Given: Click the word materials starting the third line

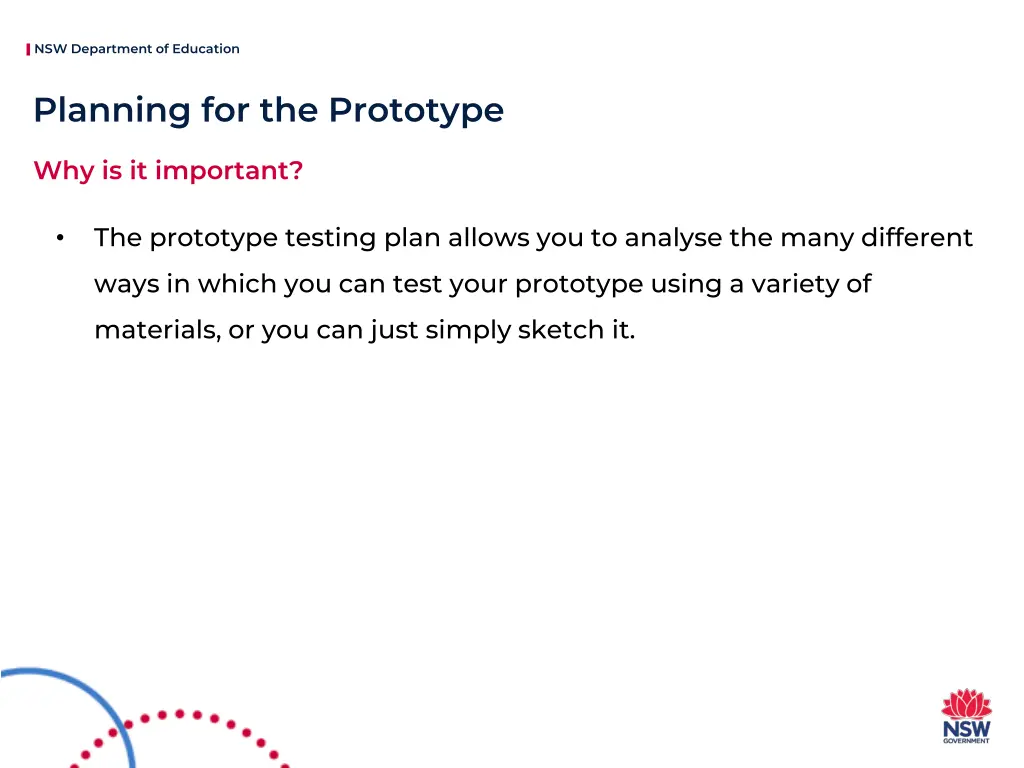Looking at the screenshot, I should click(x=157, y=330).
